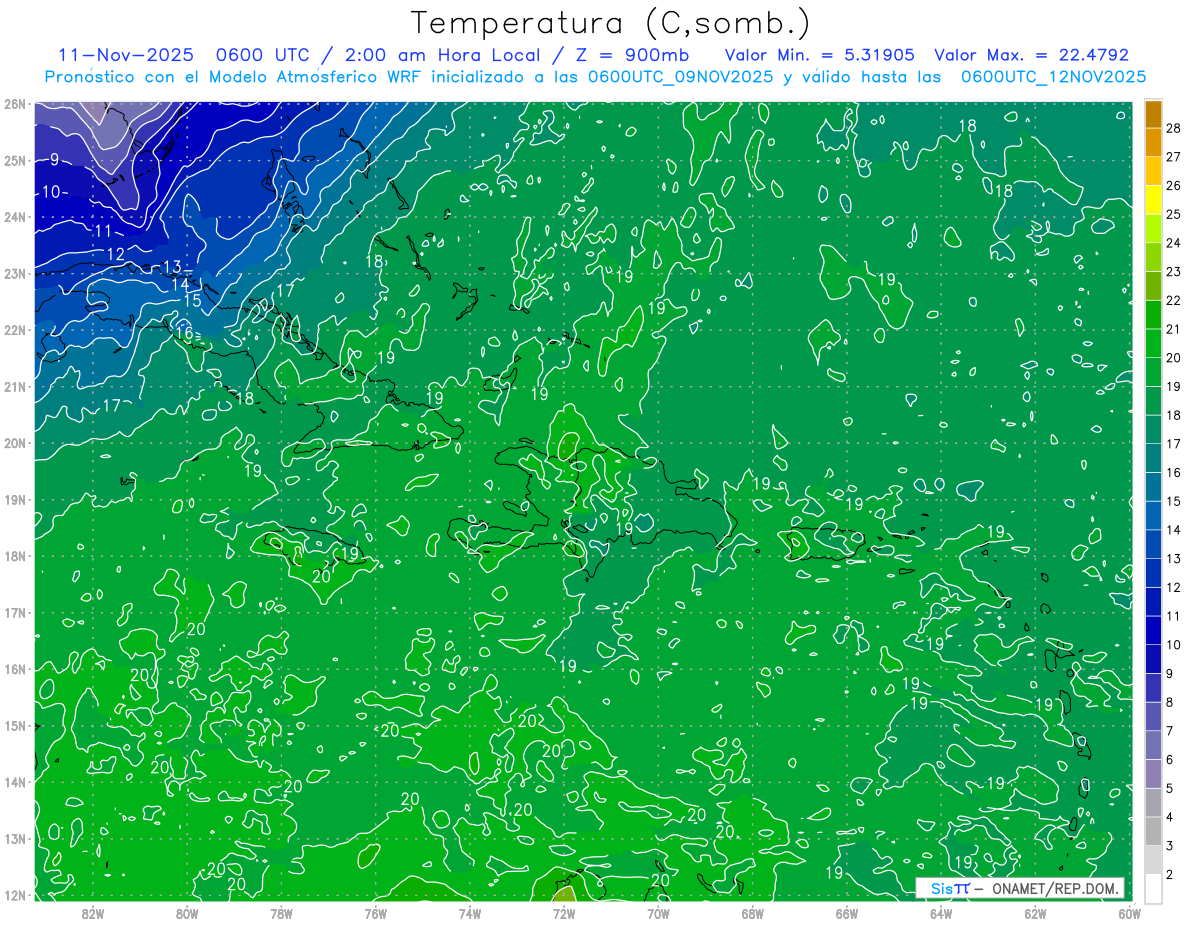Click legend value label '8'
1200x927 pixels.
(1169, 703)
